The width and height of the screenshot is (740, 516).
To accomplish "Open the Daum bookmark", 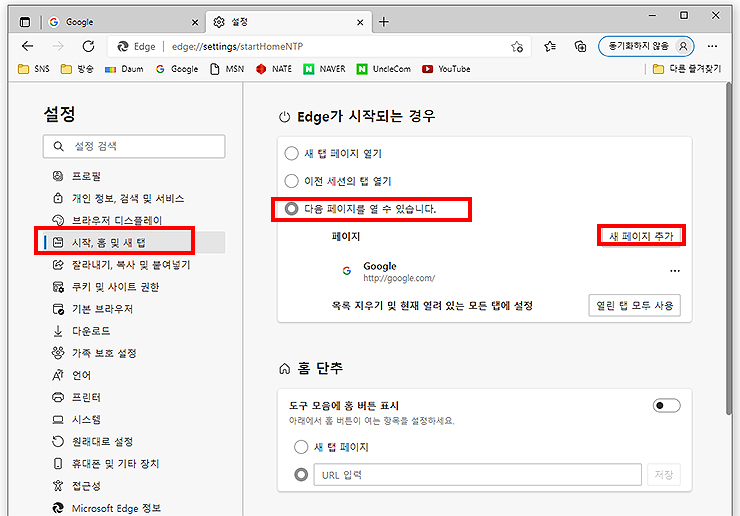I will [124, 69].
